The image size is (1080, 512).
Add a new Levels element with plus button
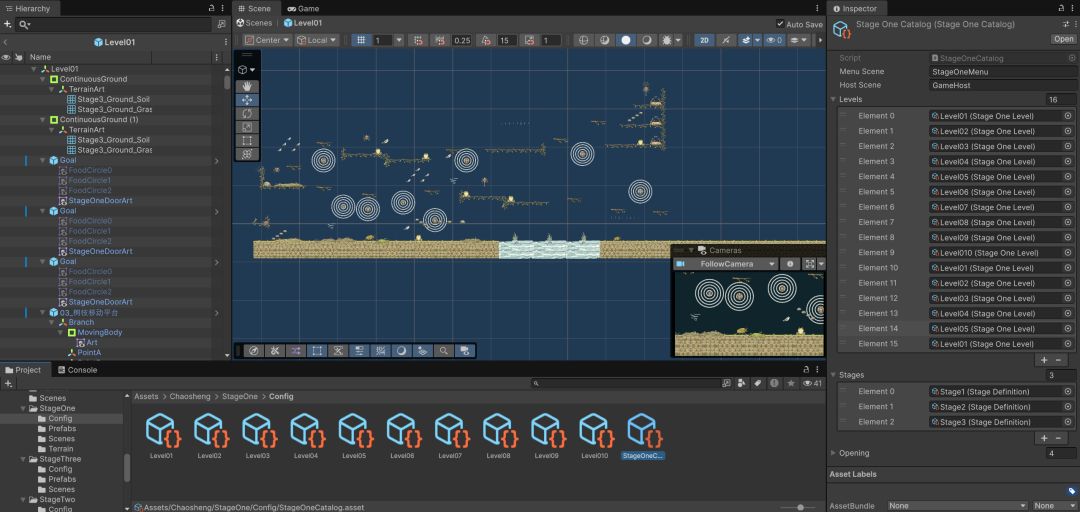1043,360
